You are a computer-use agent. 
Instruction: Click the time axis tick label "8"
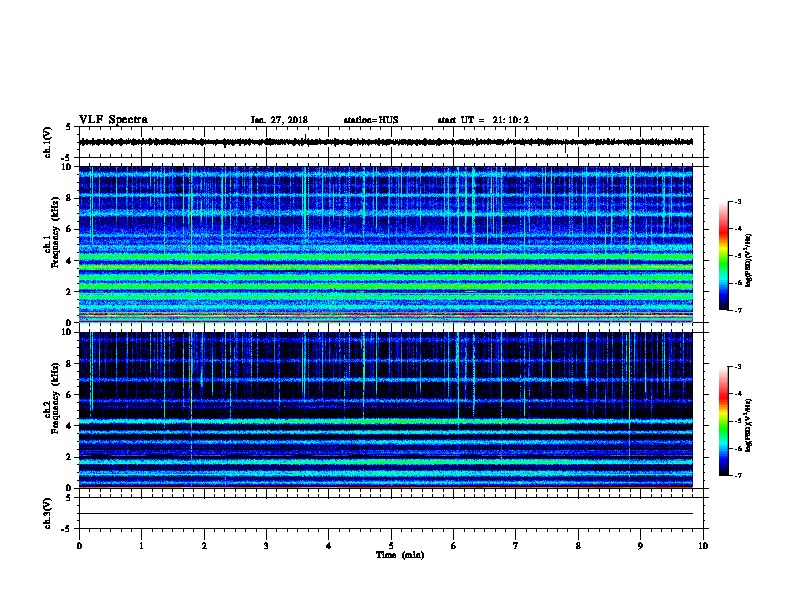pyautogui.click(x=578, y=546)
